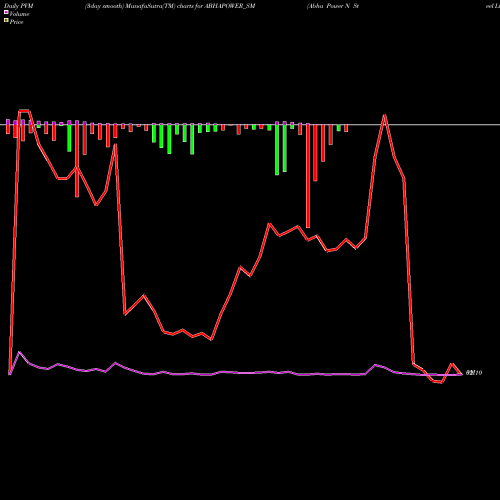Image resolution: width=500 pixels, height=500 pixels.
Task: Click the tallest red volume bar
Action: (x=308, y=176)
